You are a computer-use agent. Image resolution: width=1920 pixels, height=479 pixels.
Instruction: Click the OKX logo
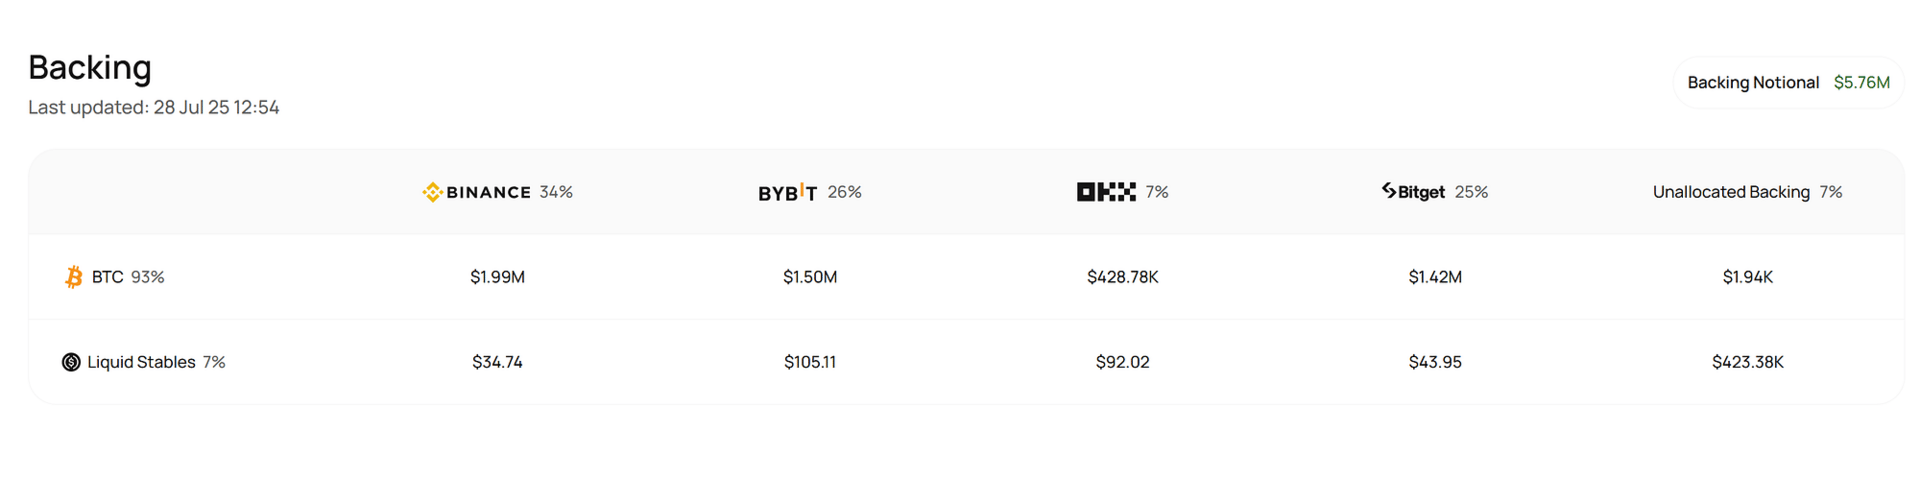(x=1106, y=192)
